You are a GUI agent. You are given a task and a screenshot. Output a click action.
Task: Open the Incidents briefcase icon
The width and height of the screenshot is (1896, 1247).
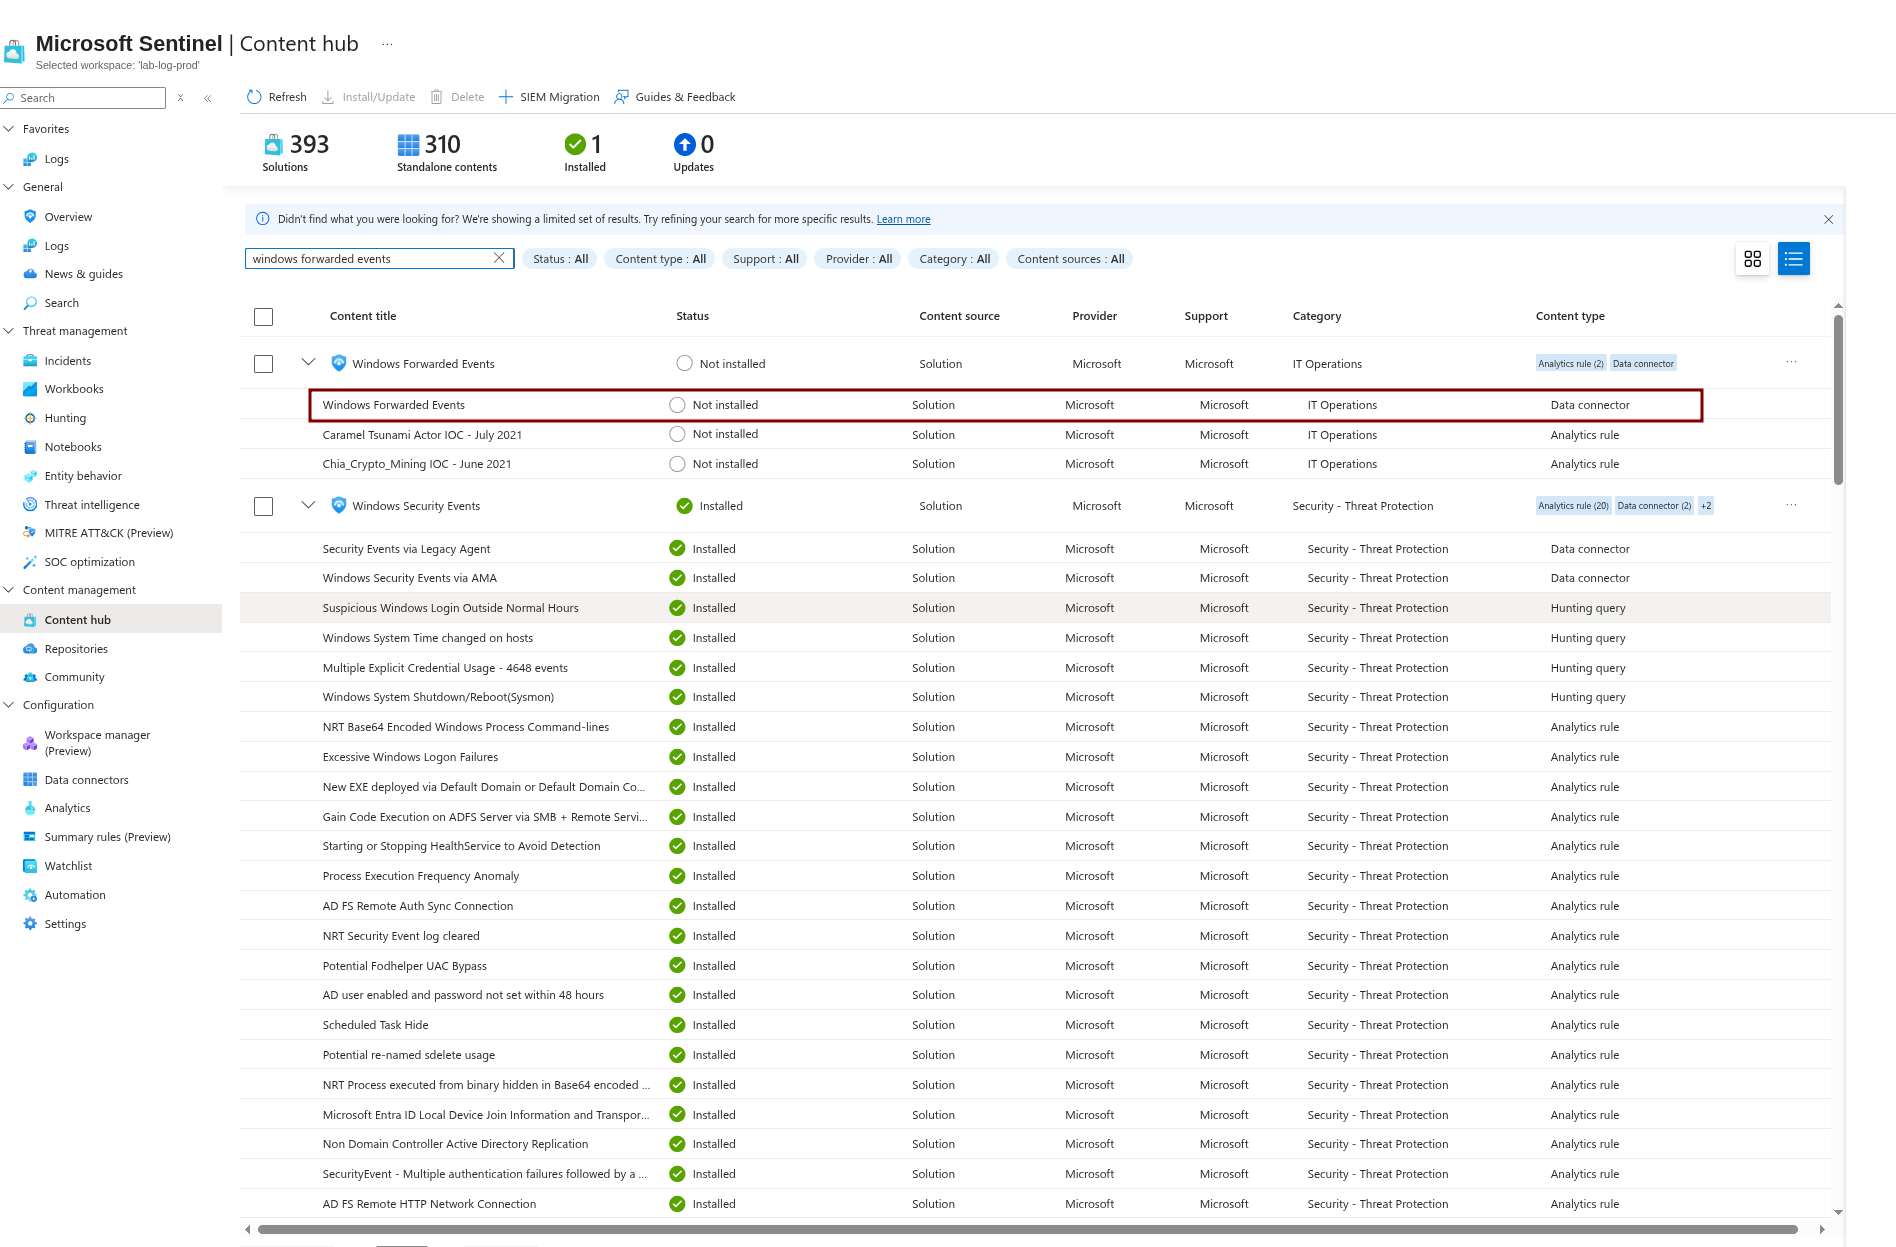[30, 361]
